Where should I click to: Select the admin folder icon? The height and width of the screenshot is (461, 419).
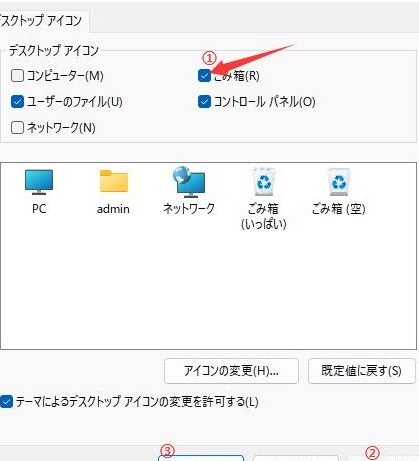[x=114, y=181]
